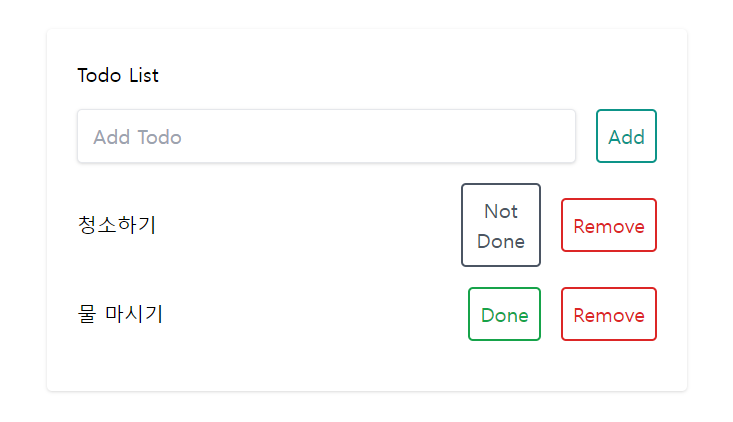
Task: Delete the first todo using its Remove button
Action: pos(609,225)
